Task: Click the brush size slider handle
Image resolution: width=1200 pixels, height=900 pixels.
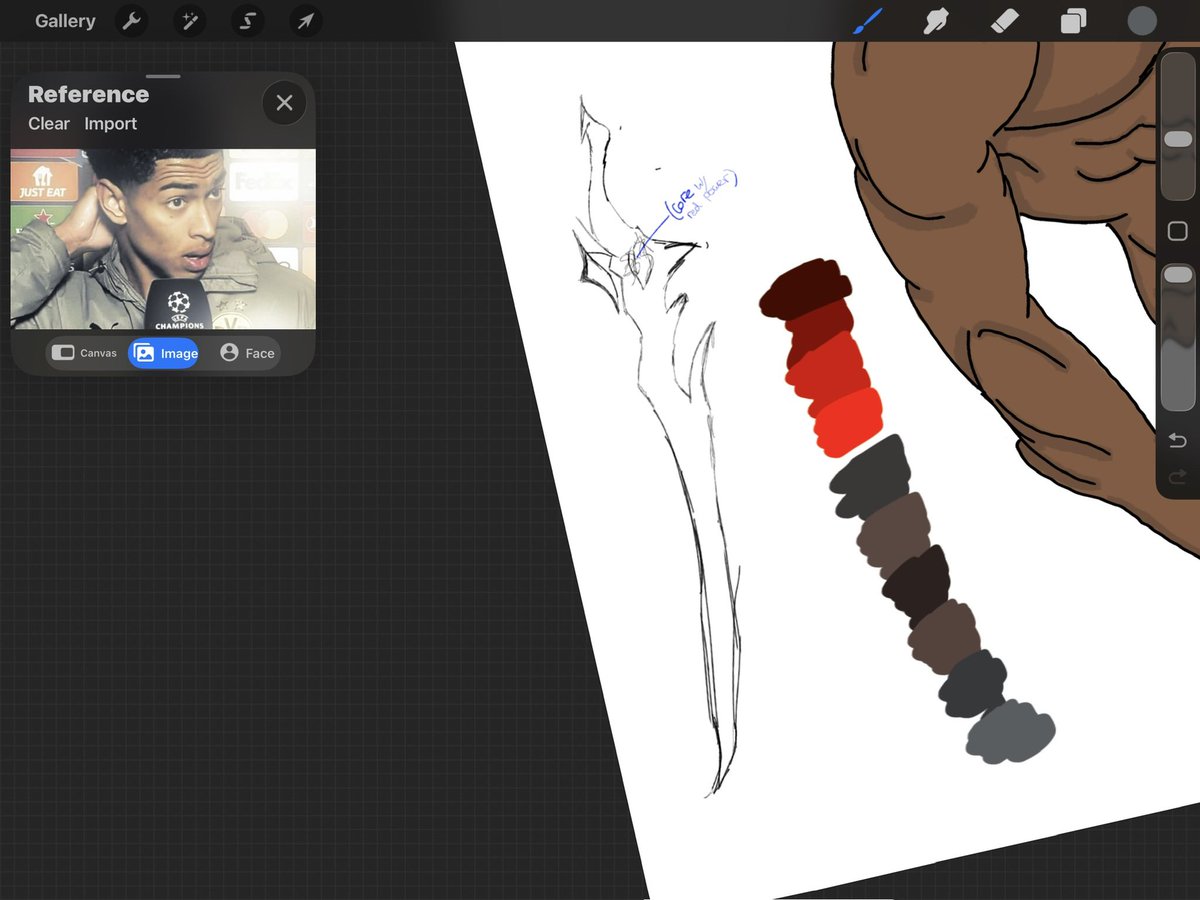Action: [x=1178, y=139]
